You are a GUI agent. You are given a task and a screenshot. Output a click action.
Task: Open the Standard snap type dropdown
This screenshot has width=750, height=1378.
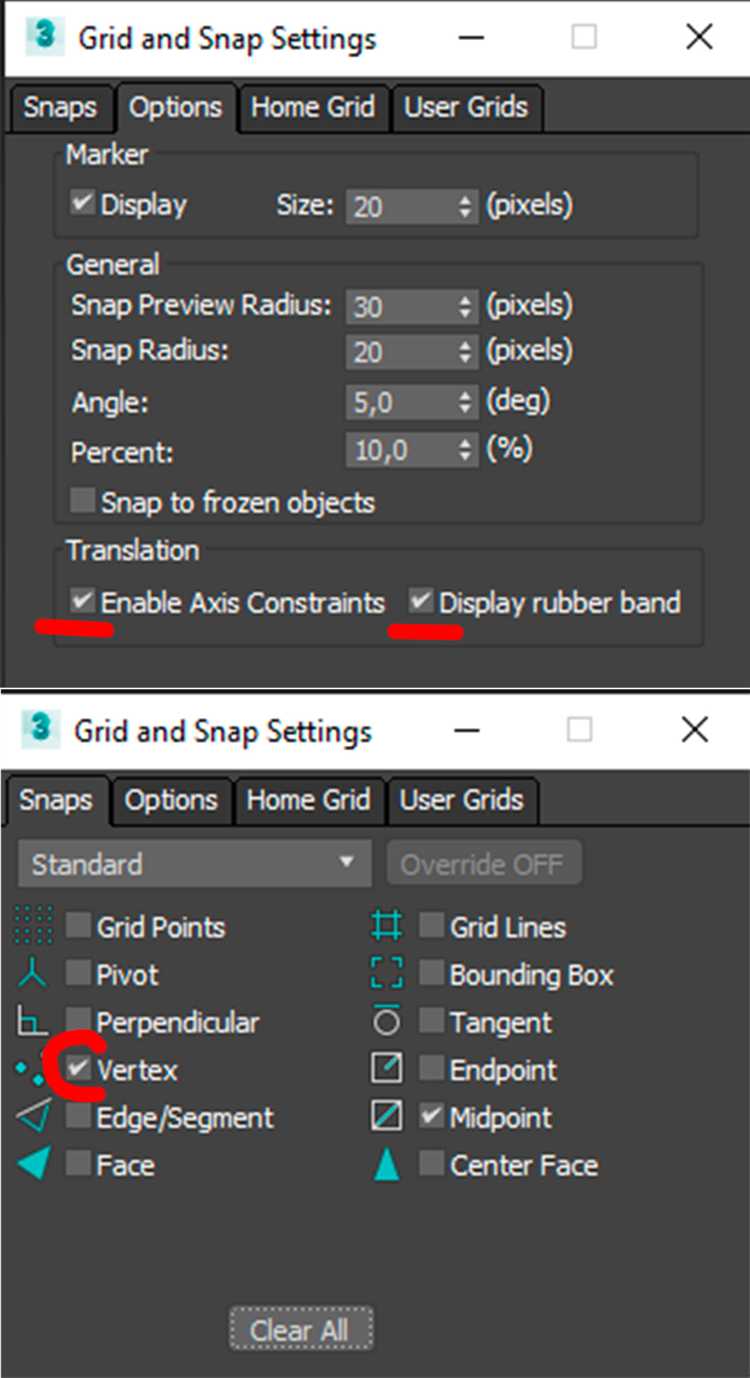[194, 864]
